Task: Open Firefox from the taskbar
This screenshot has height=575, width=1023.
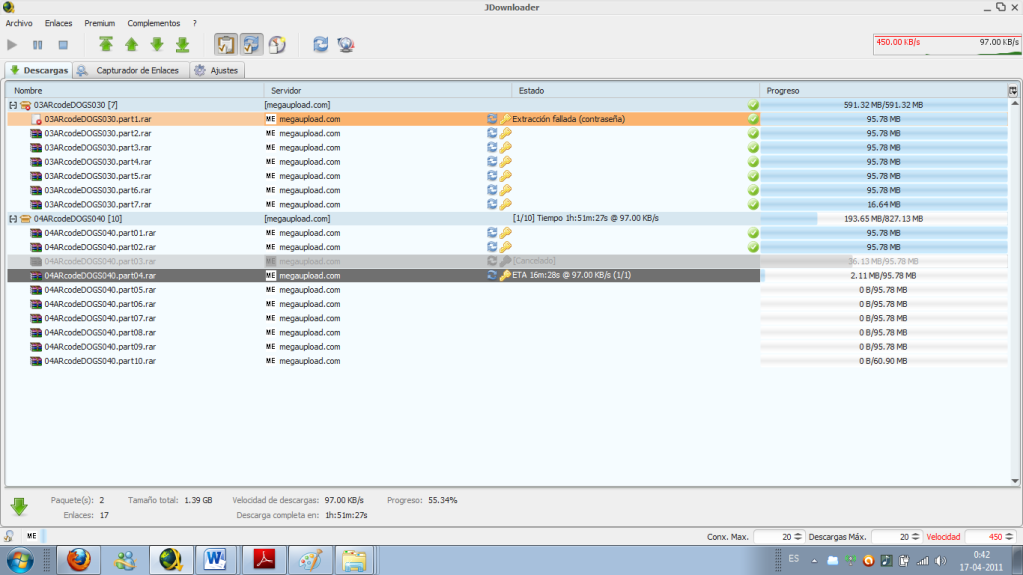Action: [79, 560]
